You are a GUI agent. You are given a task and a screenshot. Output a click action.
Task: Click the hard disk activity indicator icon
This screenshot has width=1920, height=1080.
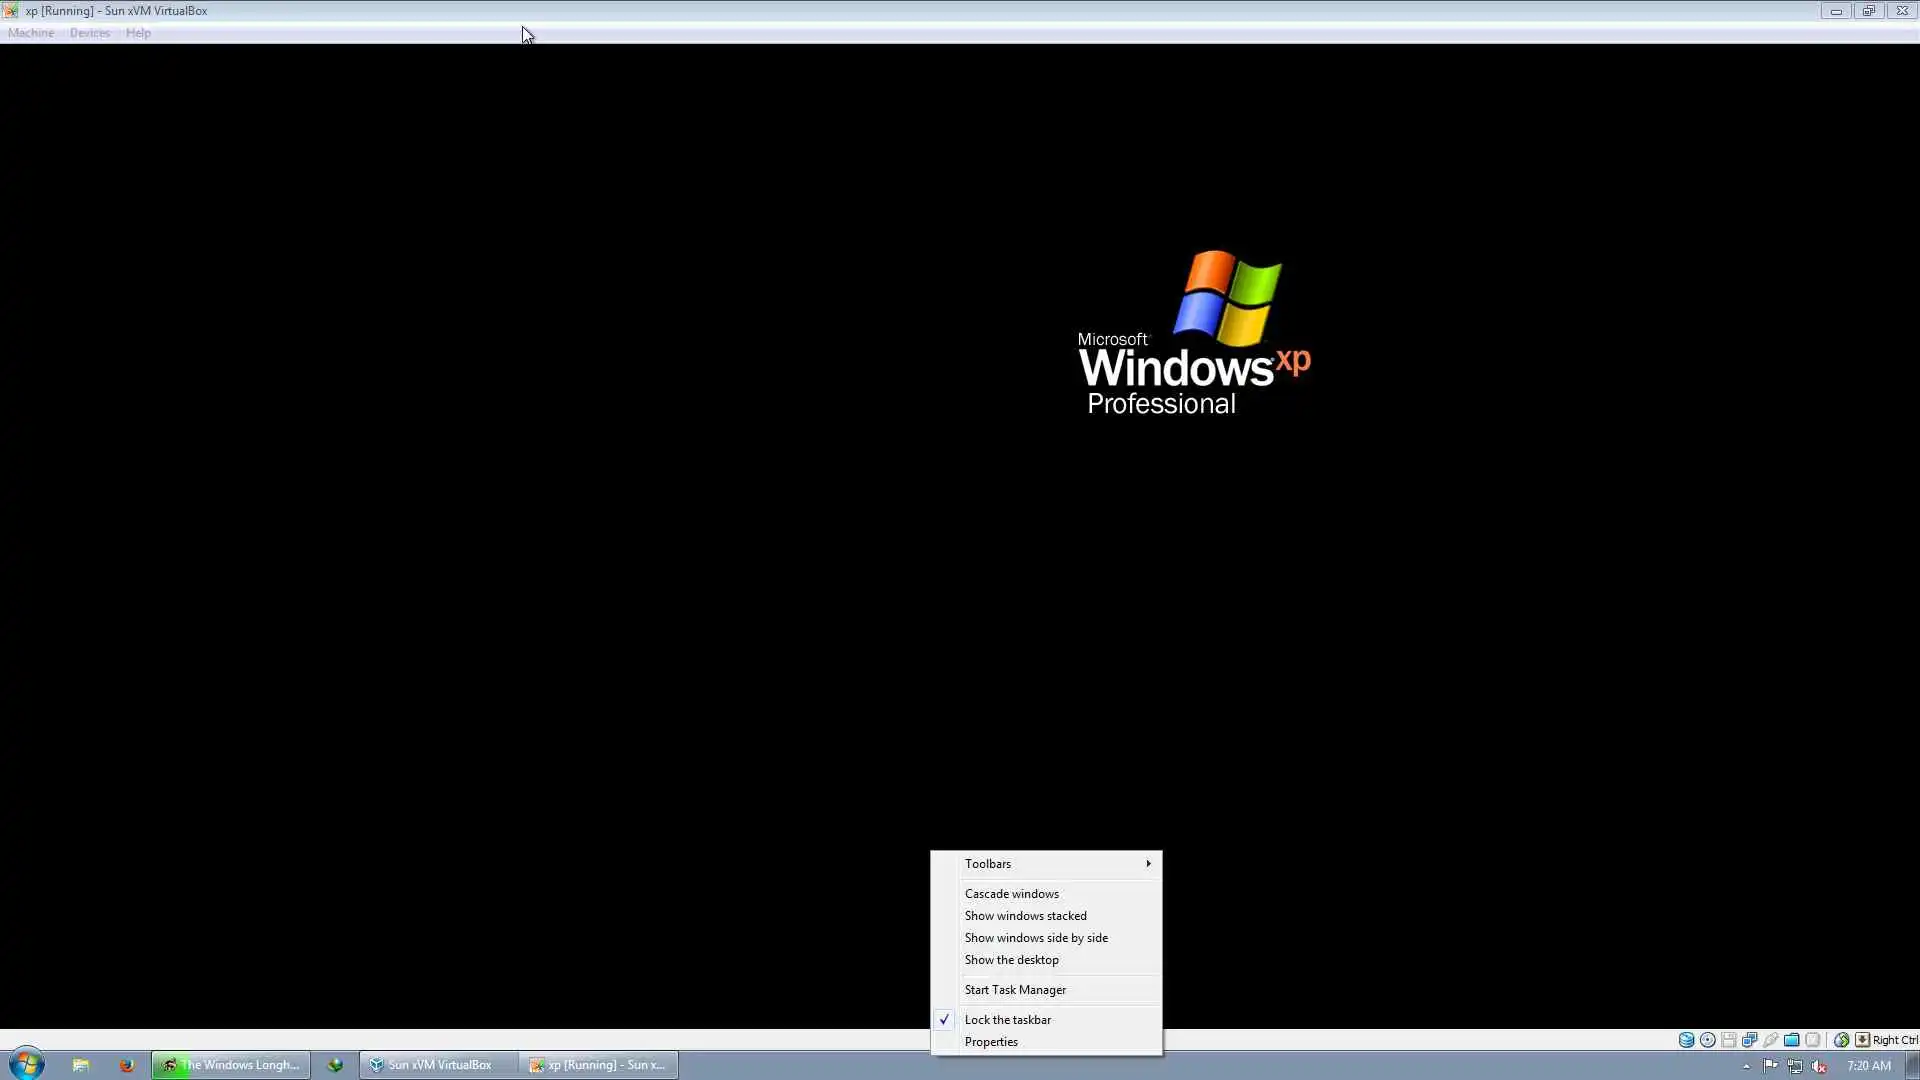pyautogui.click(x=1686, y=1040)
